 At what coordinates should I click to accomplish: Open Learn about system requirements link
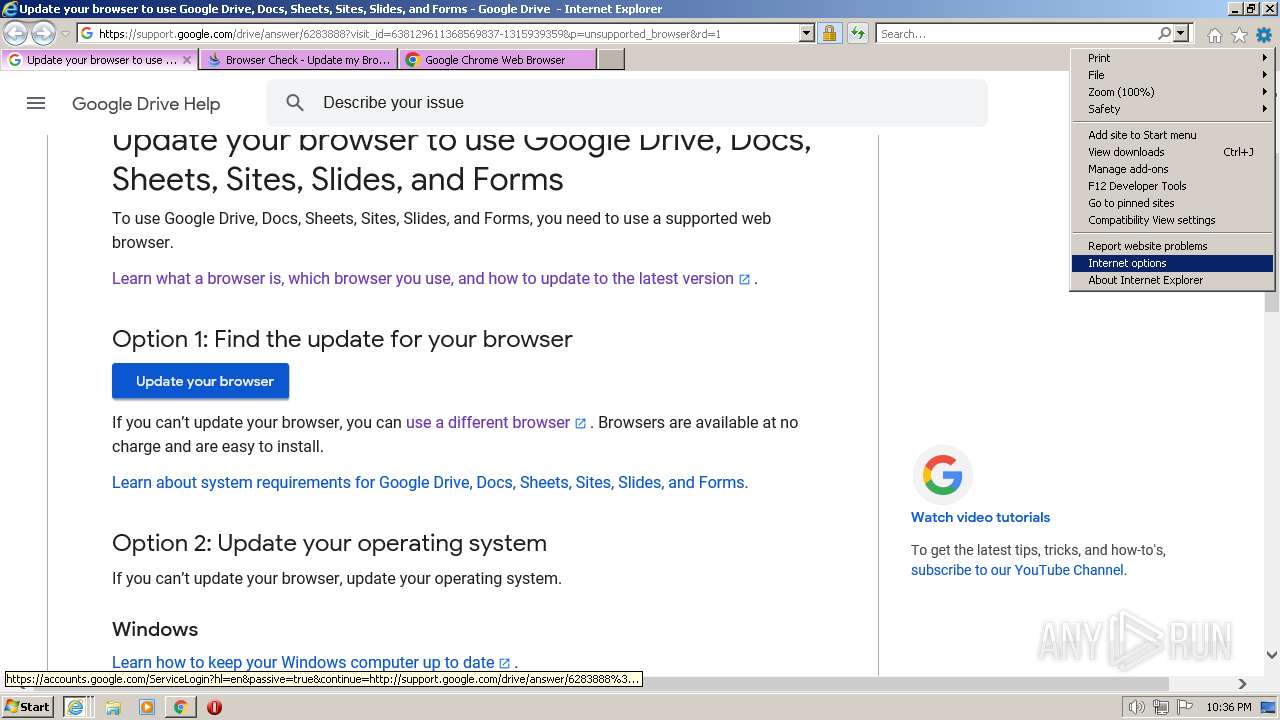(x=430, y=483)
